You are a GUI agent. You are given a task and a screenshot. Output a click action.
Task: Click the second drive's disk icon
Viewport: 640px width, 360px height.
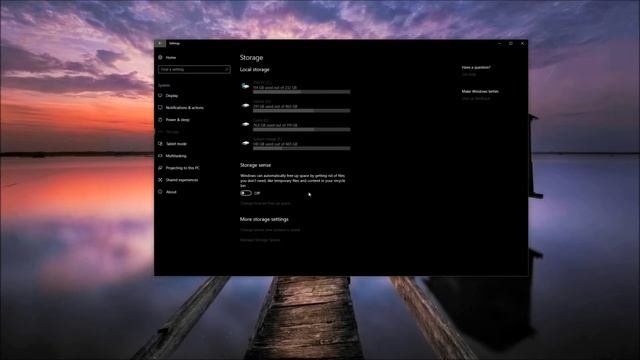click(245, 105)
